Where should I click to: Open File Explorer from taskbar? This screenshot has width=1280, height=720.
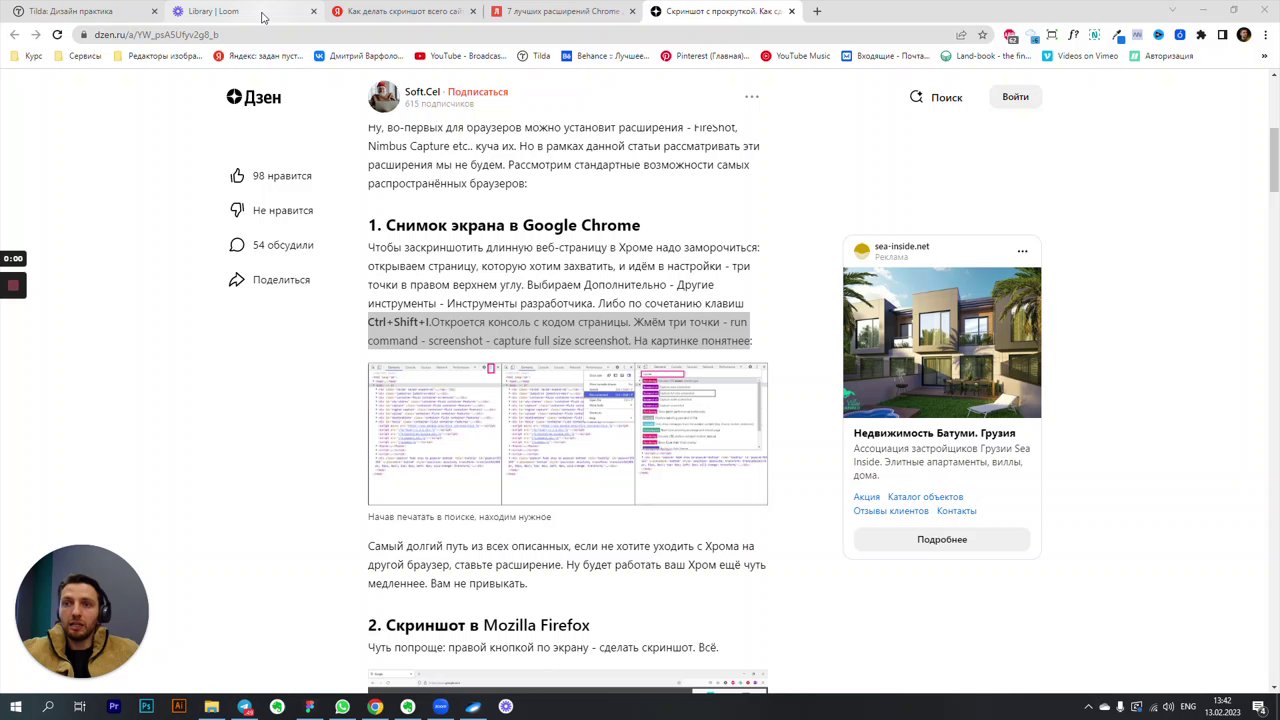pos(212,707)
